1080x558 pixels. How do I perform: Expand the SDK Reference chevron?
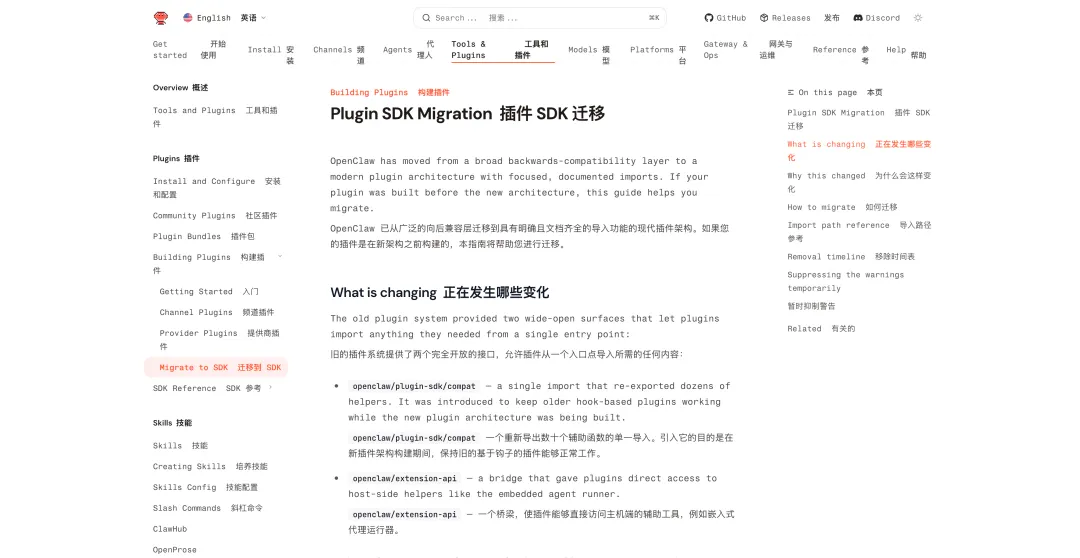(x=271, y=387)
